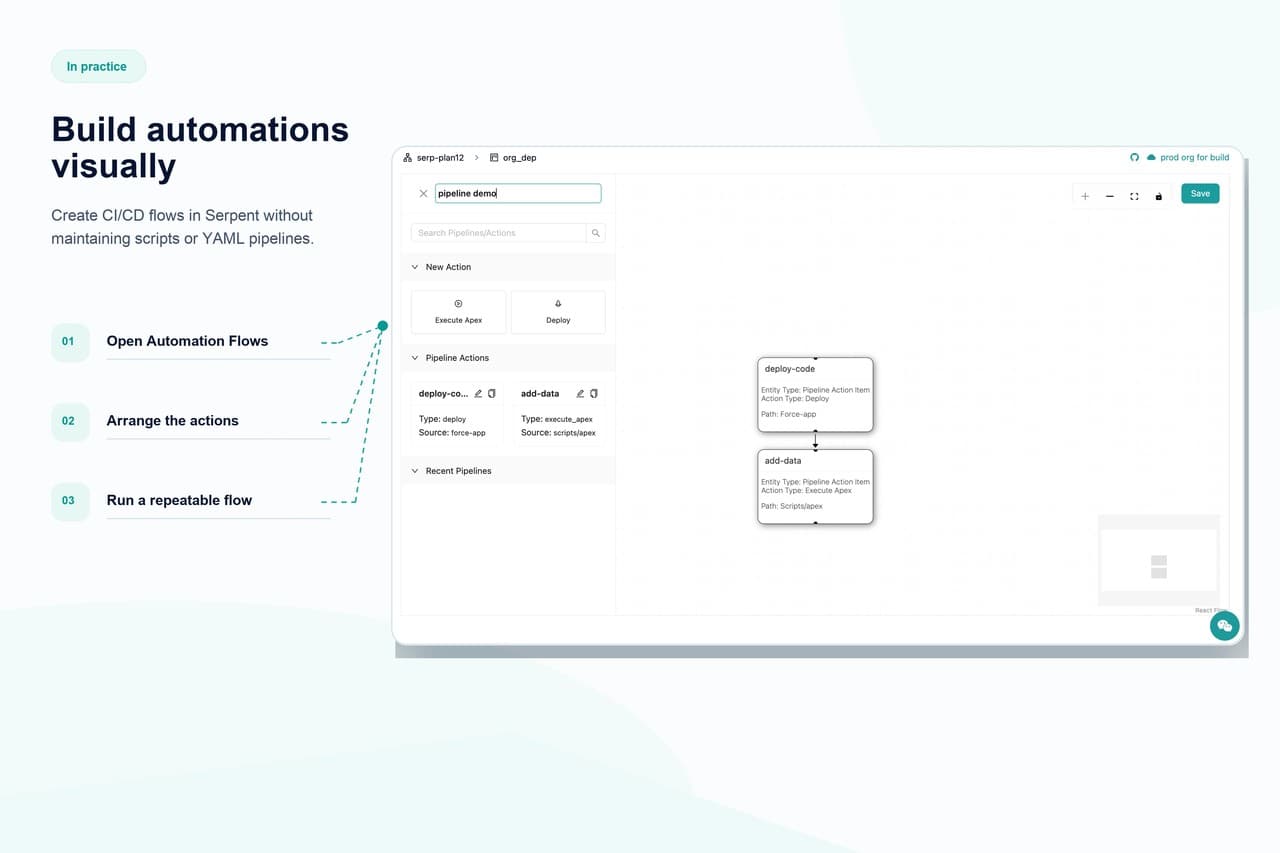Viewport: 1280px width, 853px height.
Task: Copy the deploy-co... pipeline action
Action: (x=492, y=394)
